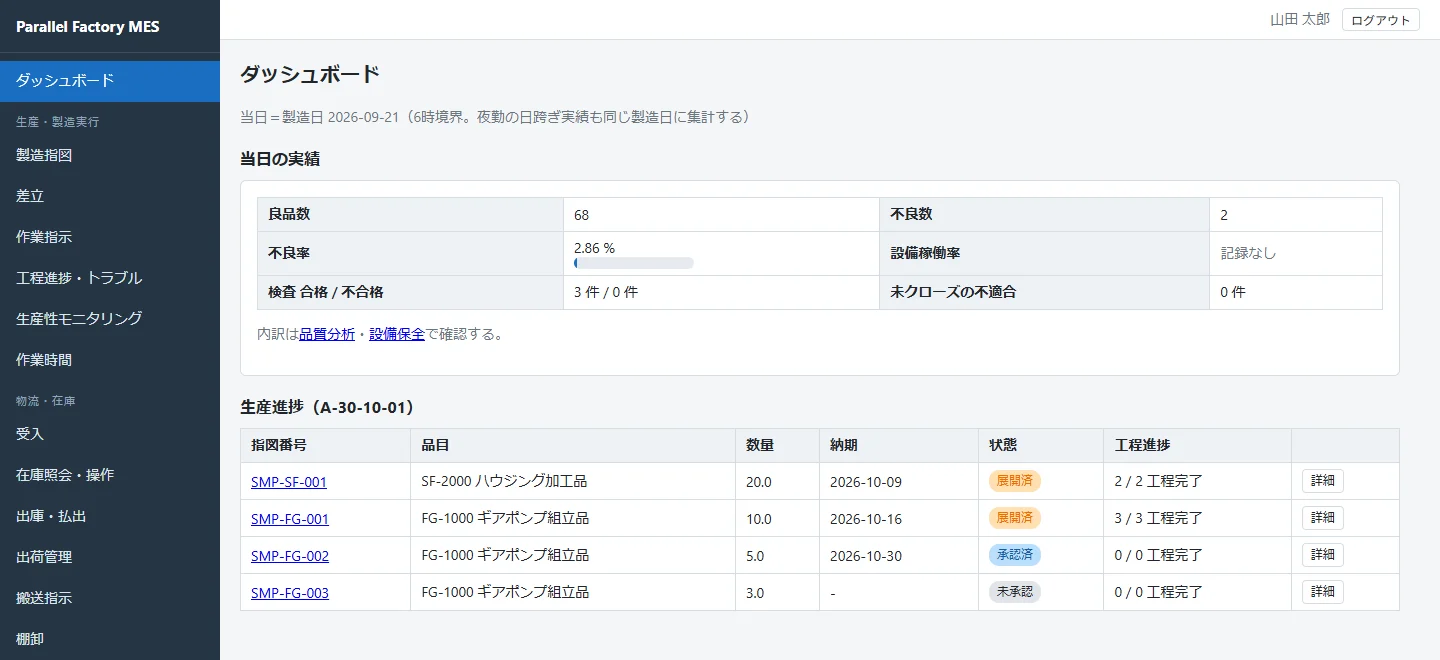
Task: Click 詳細 for SMP-FG-001 row
Action: pos(1323,518)
